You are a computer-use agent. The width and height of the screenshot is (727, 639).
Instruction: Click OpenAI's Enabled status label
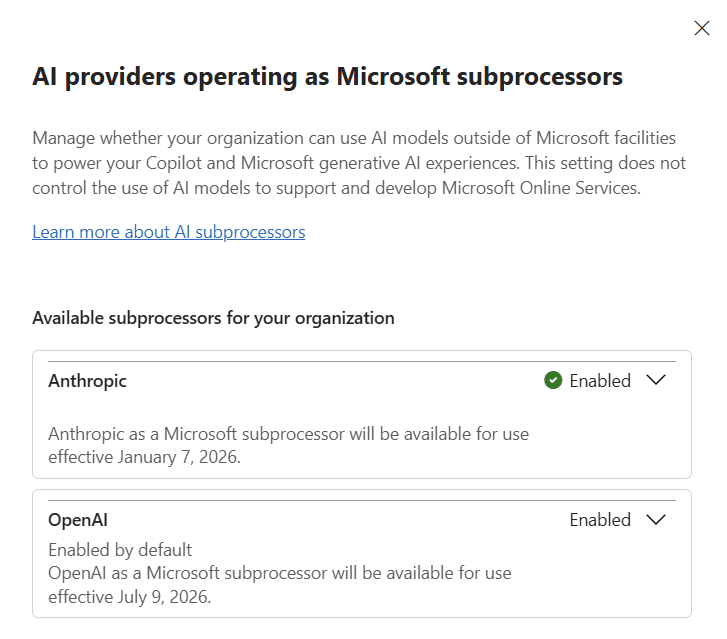coord(600,520)
